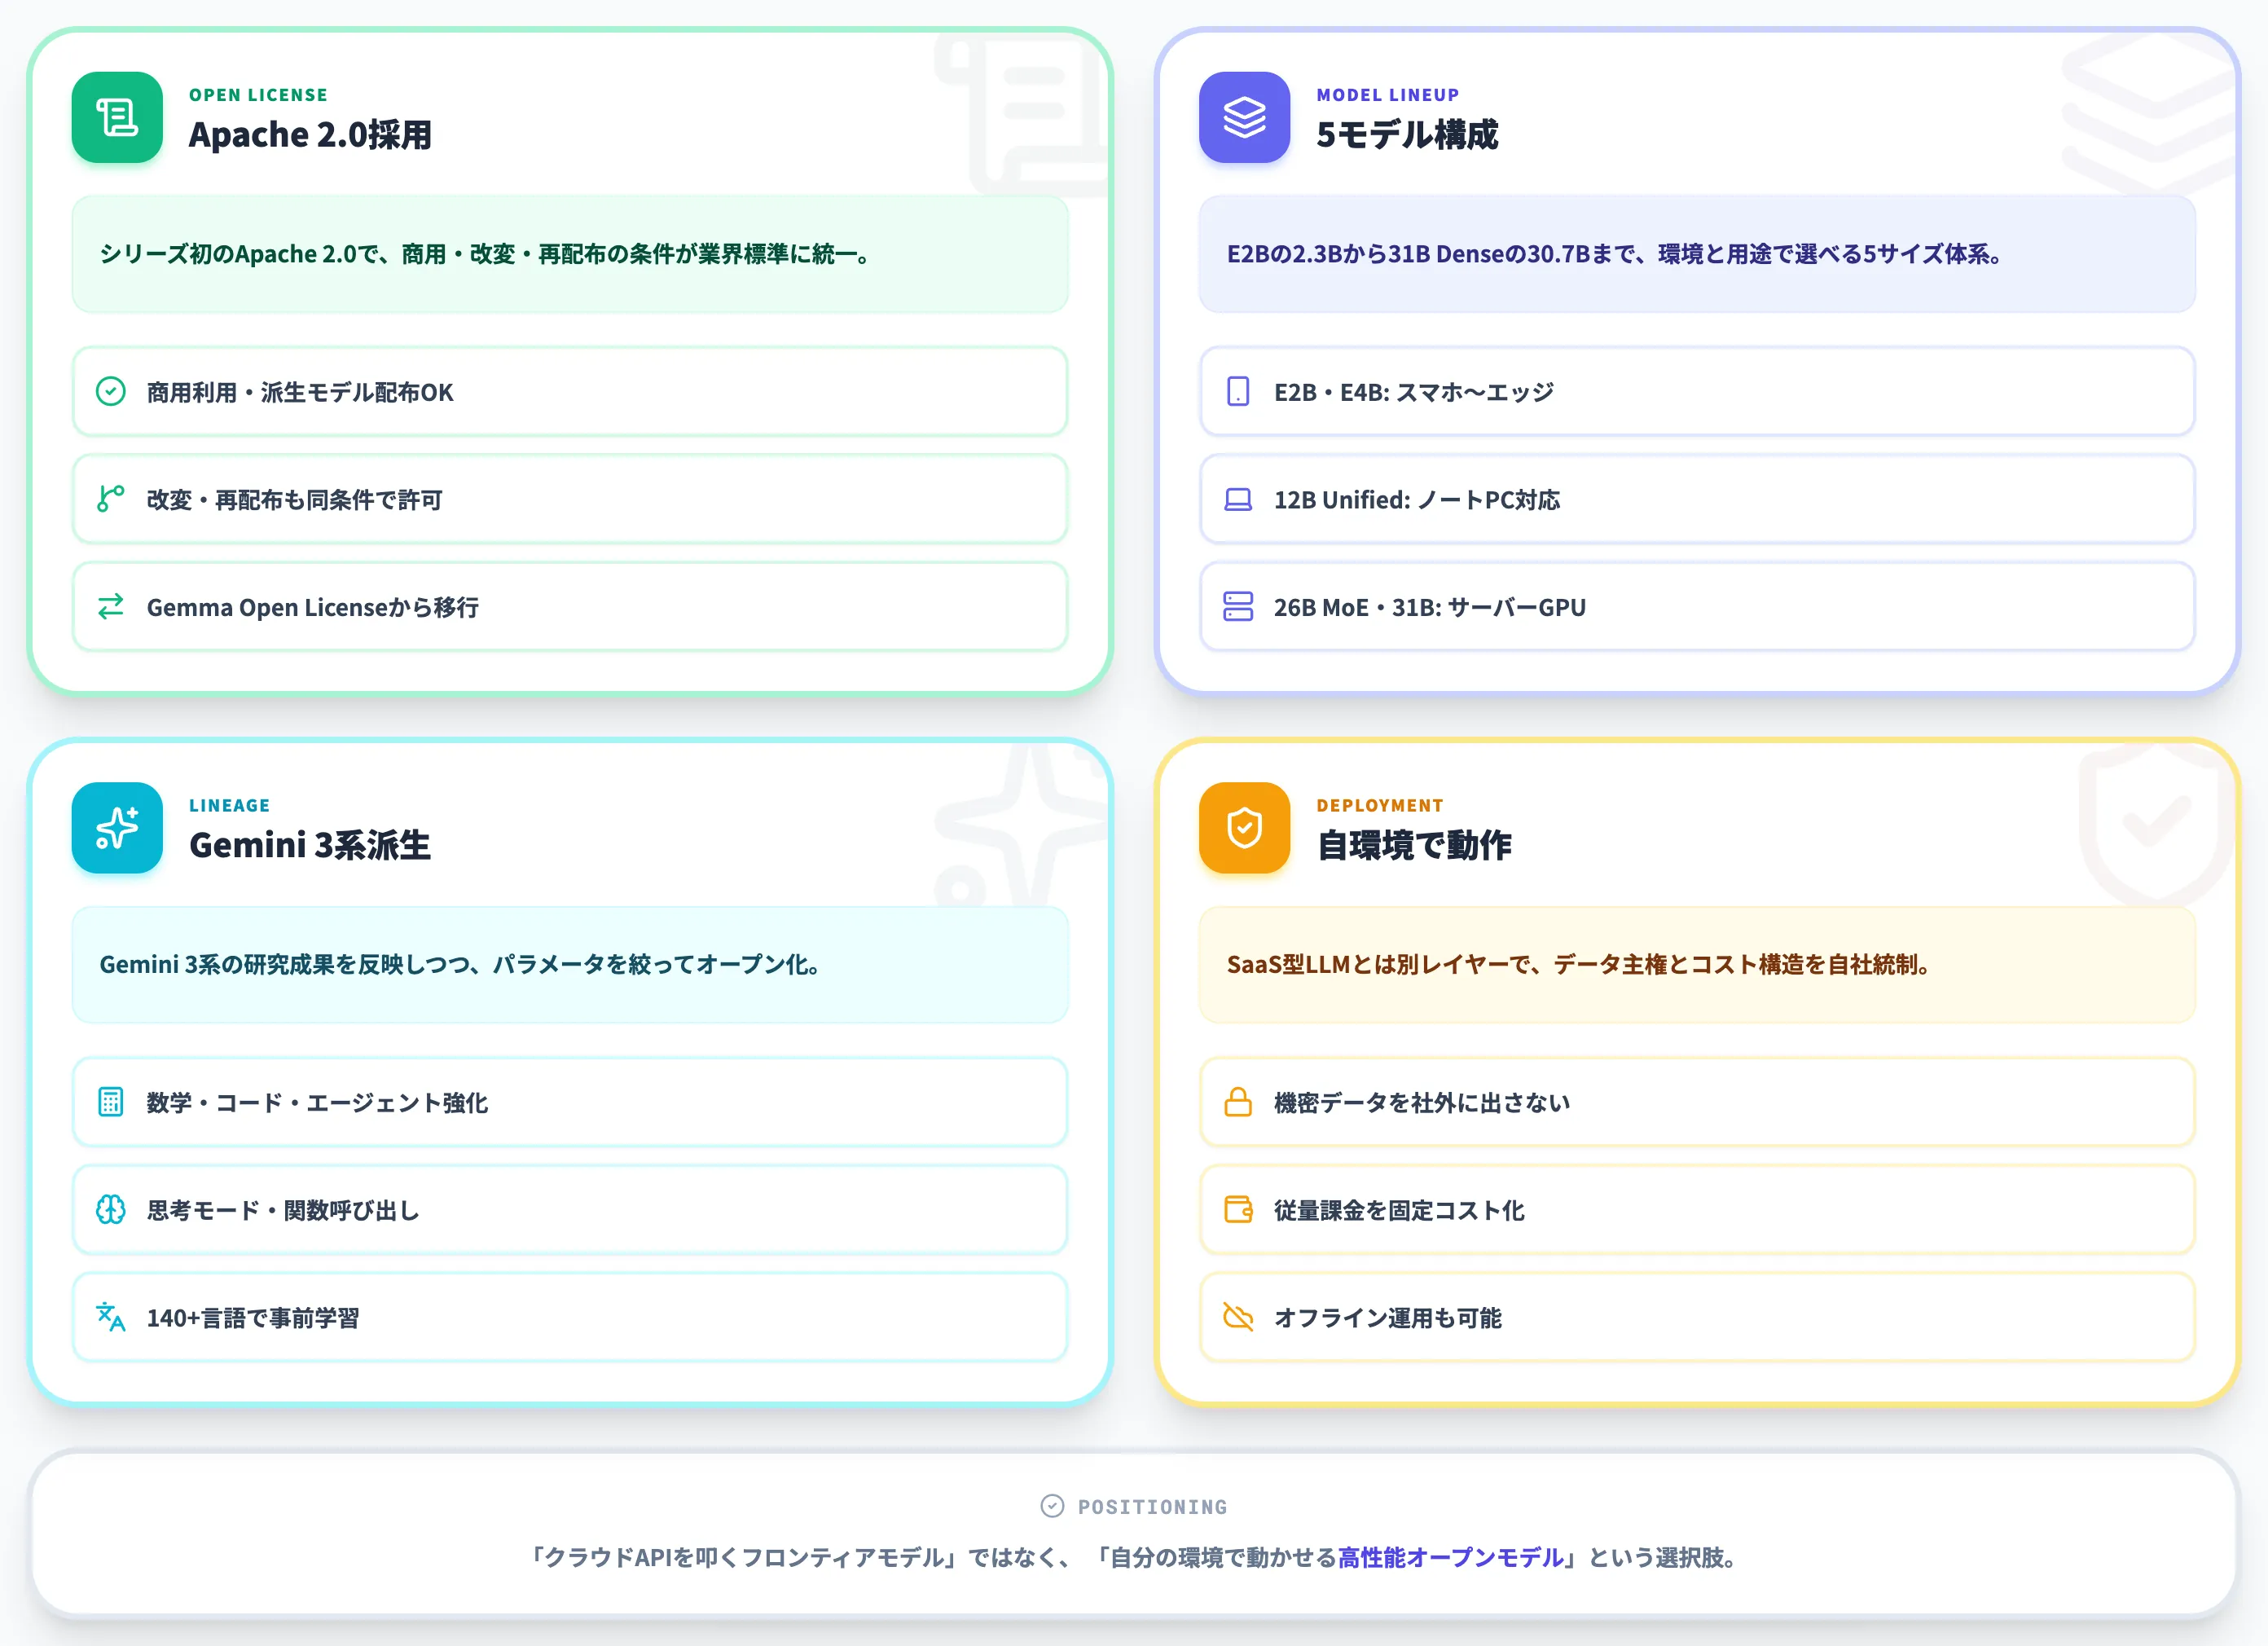Viewport: 2268px width, 1646px height.
Task: Click the MODEL LINEUP label
Action: pos(1388,95)
